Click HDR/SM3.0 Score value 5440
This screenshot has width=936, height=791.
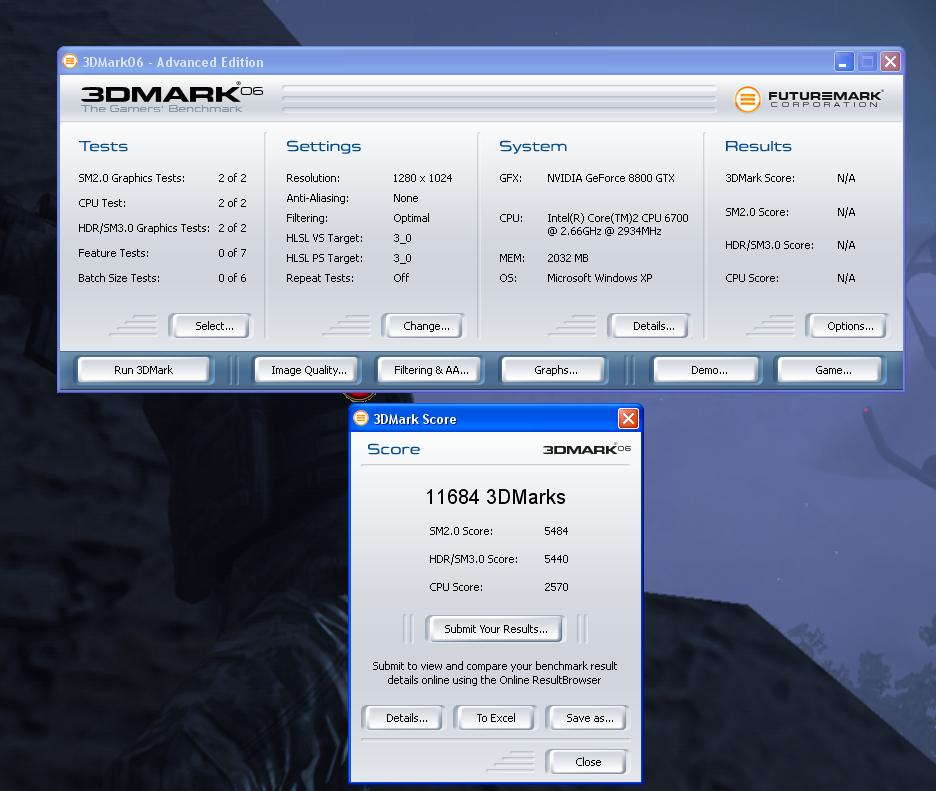[x=556, y=559]
